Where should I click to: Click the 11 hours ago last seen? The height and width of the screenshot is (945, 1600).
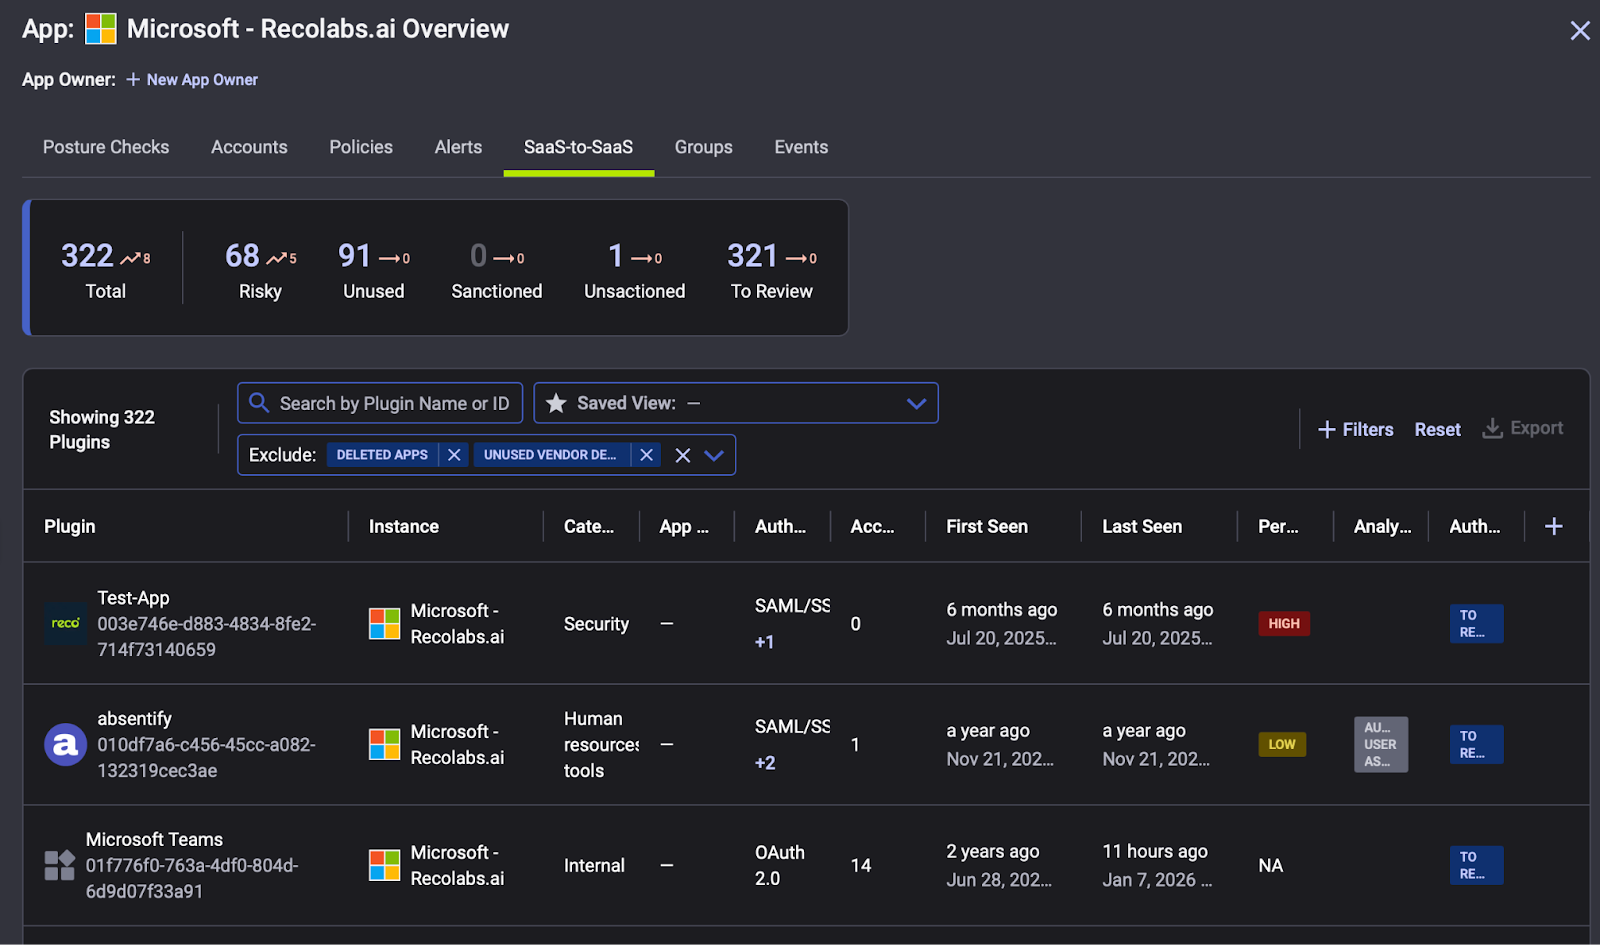pos(1155,852)
